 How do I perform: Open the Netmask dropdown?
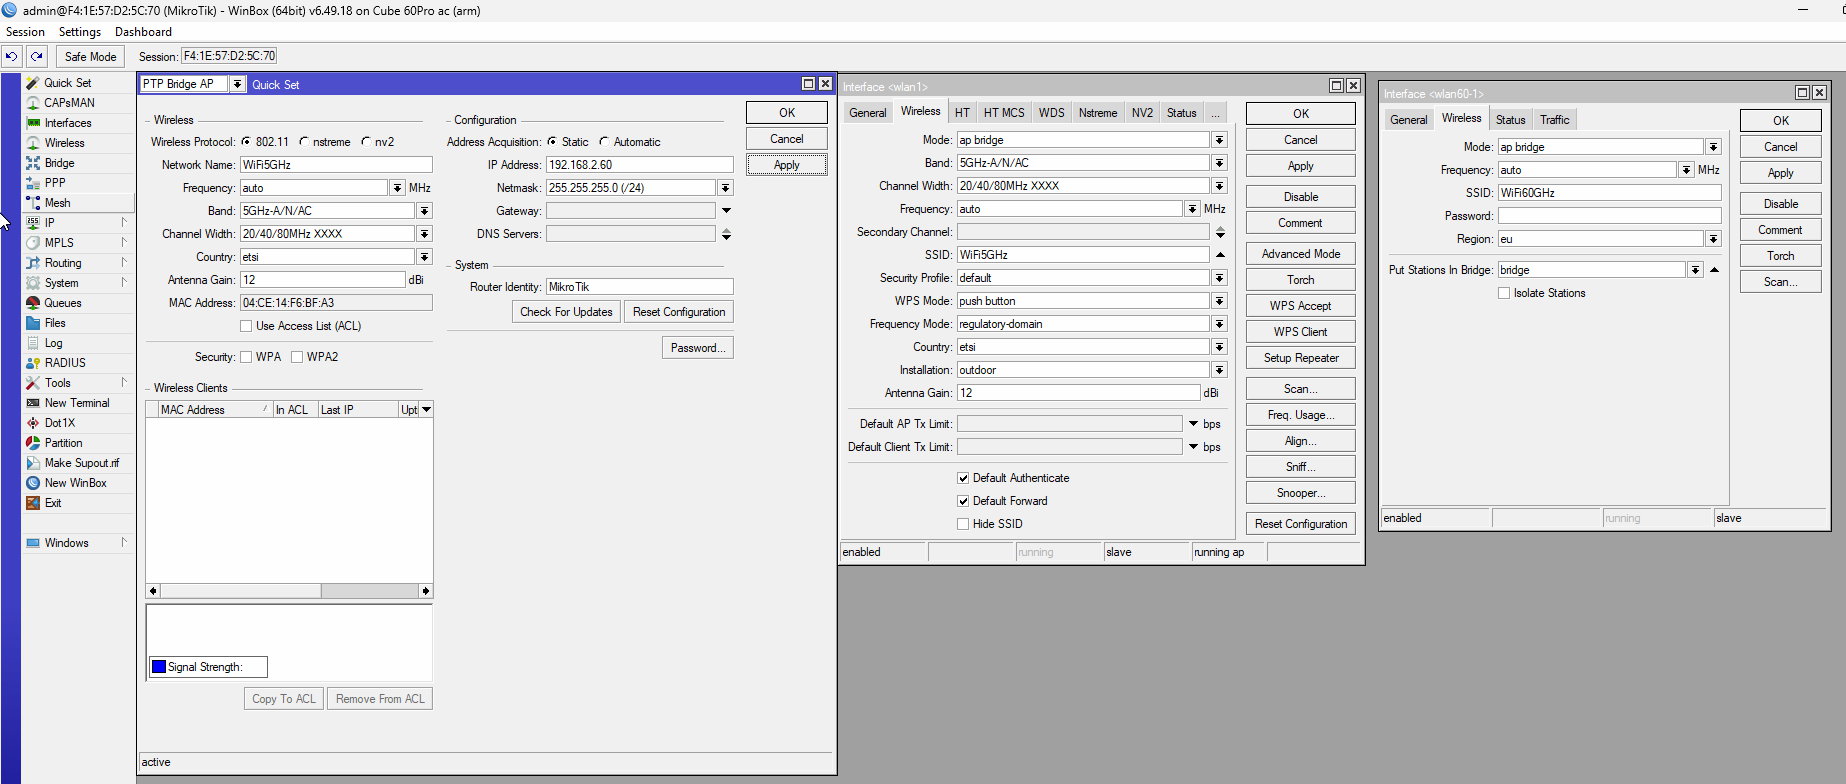pyautogui.click(x=726, y=188)
